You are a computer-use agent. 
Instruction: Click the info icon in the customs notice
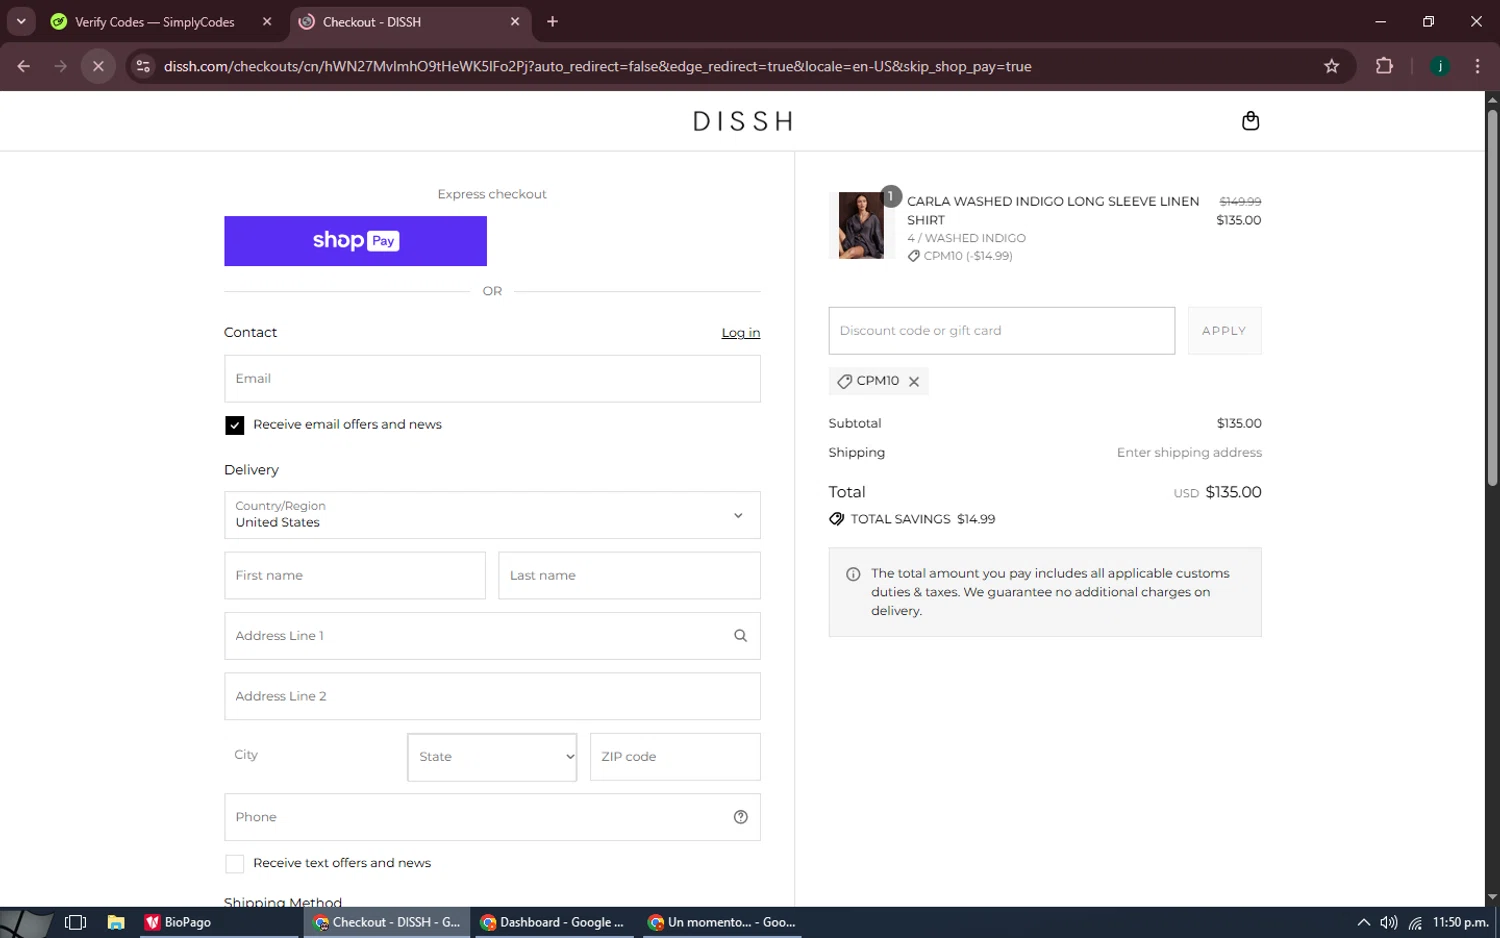[853, 574]
